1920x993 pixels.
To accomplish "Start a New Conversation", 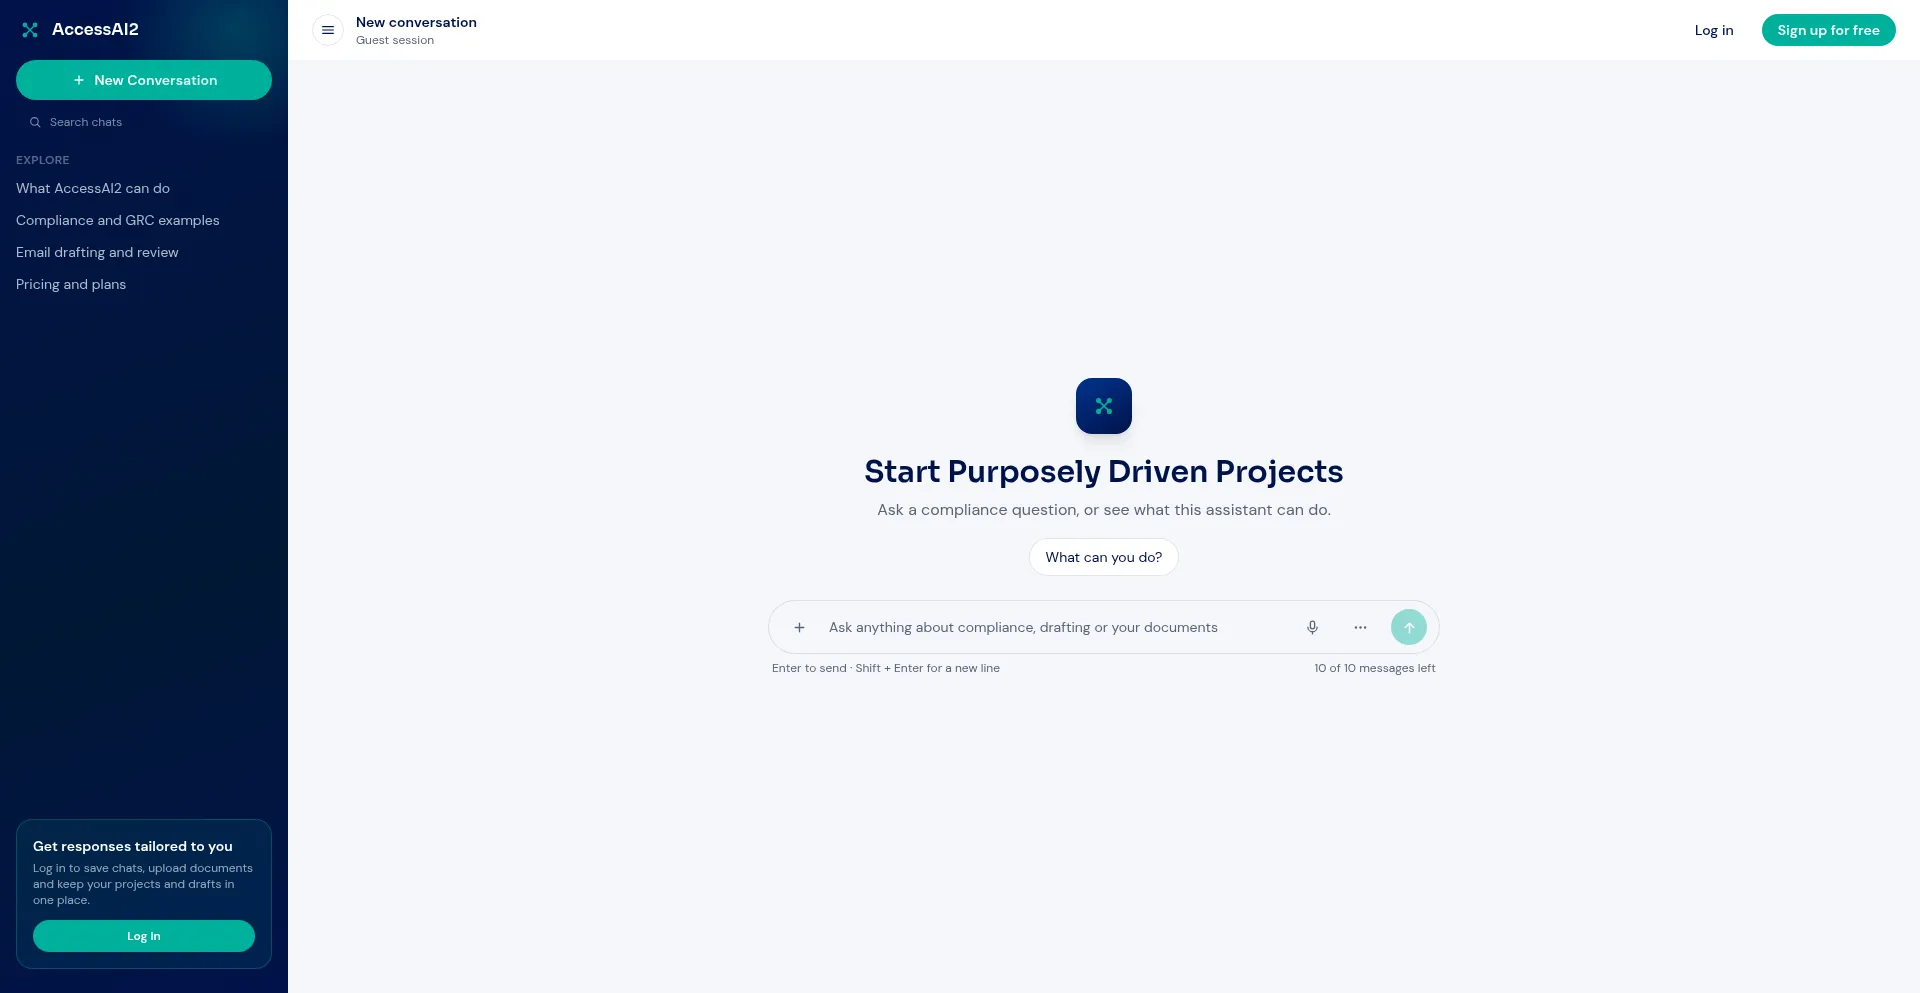I will (144, 80).
